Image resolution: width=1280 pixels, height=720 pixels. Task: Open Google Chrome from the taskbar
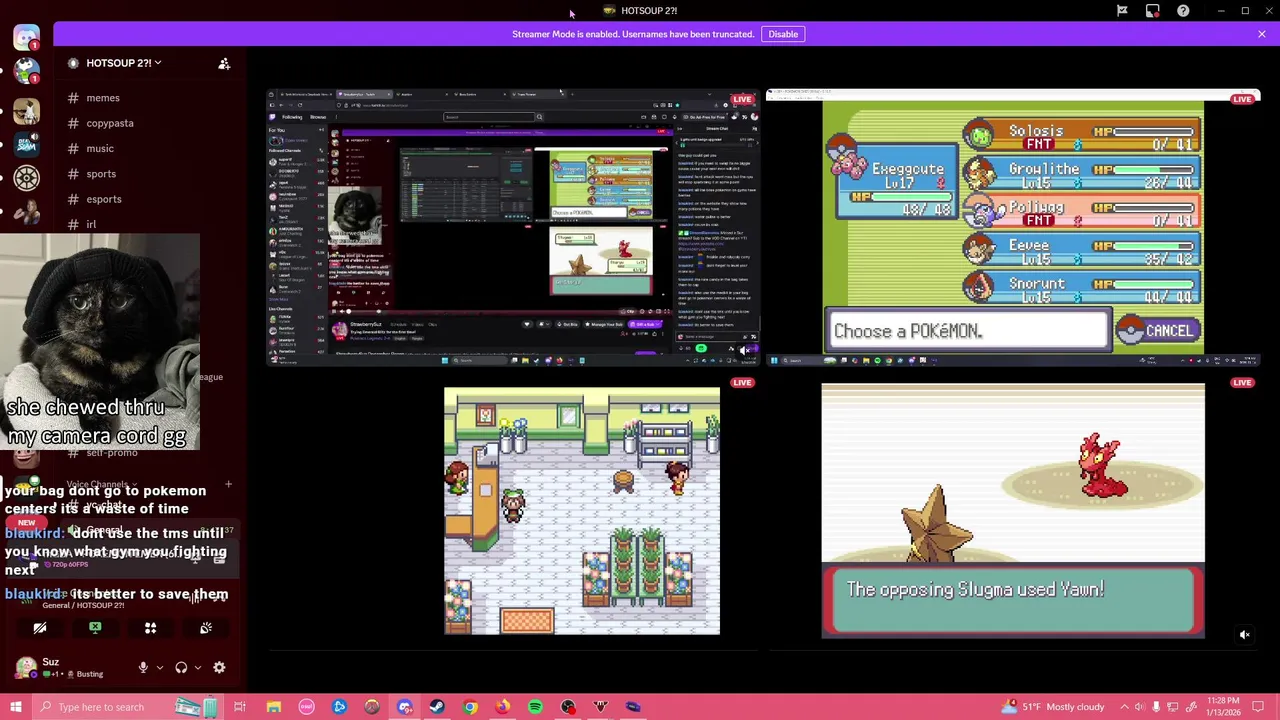[x=470, y=707]
